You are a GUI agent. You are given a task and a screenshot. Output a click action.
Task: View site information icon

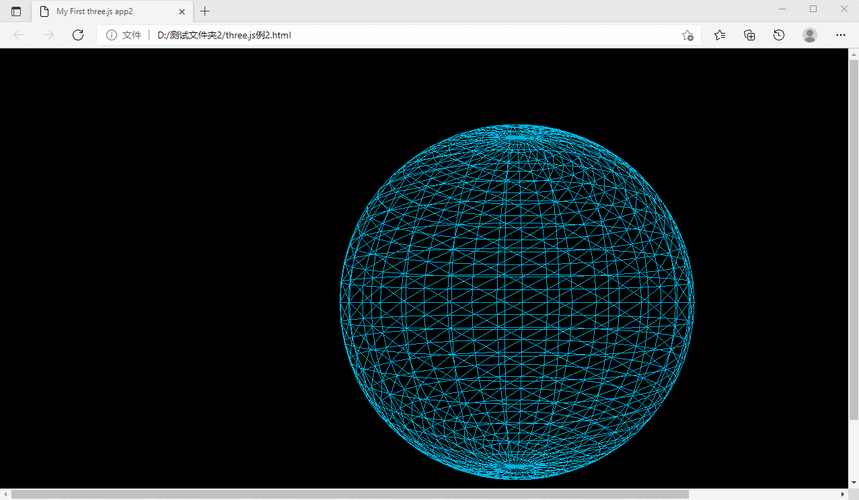tap(111, 35)
